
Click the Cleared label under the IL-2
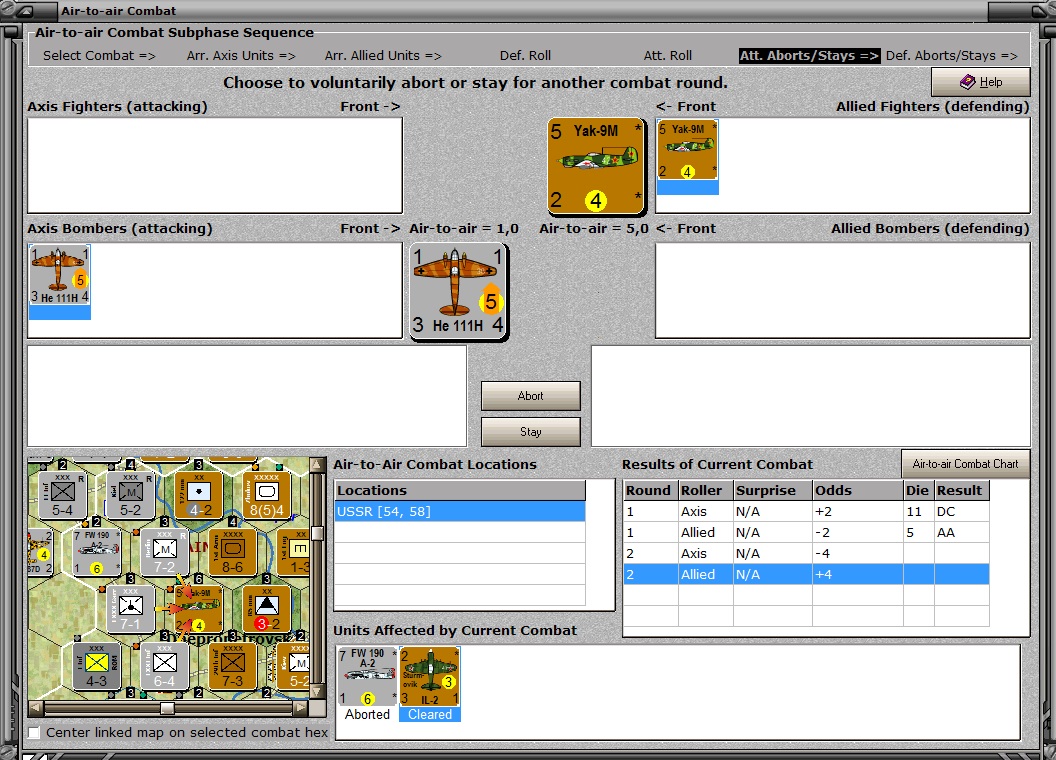(430, 714)
